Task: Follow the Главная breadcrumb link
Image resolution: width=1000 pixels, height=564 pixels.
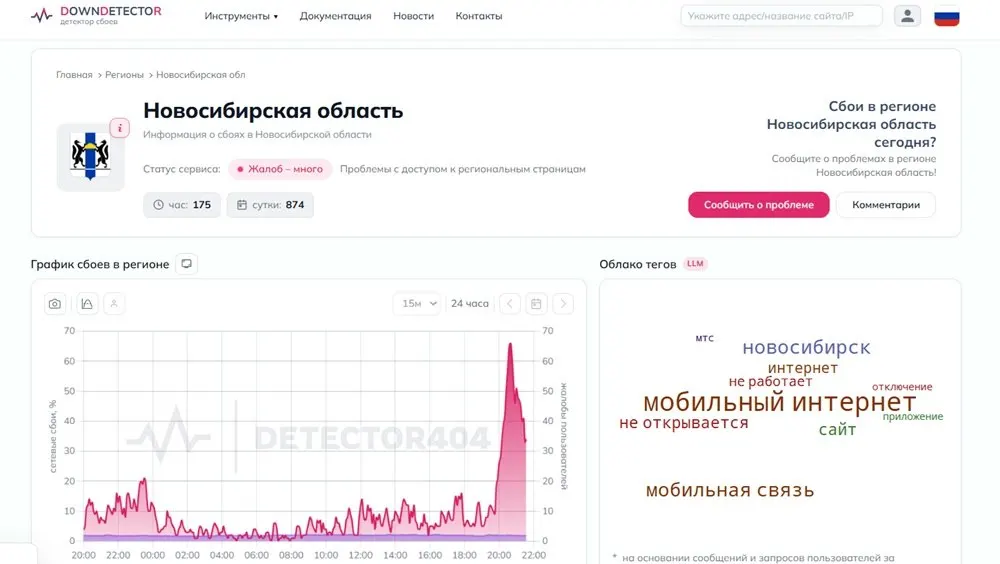Action: (74, 75)
